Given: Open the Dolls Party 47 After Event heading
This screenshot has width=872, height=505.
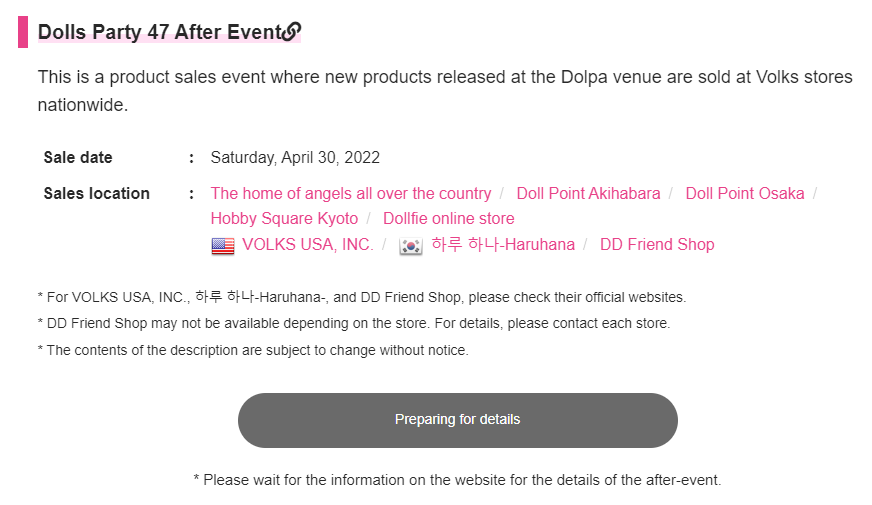Looking at the screenshot, I should click(x=160, y=32).
